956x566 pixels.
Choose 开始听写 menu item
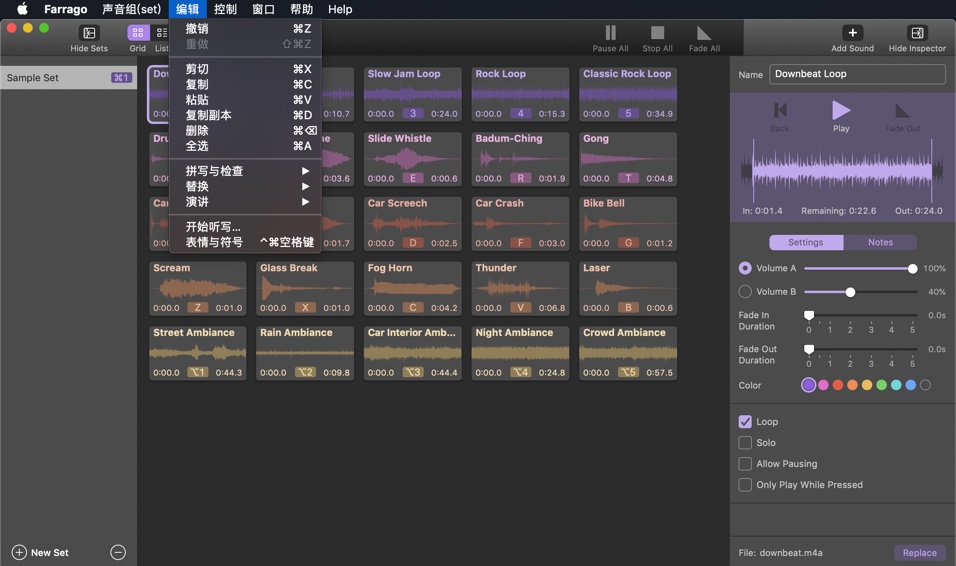coord(245,227)
